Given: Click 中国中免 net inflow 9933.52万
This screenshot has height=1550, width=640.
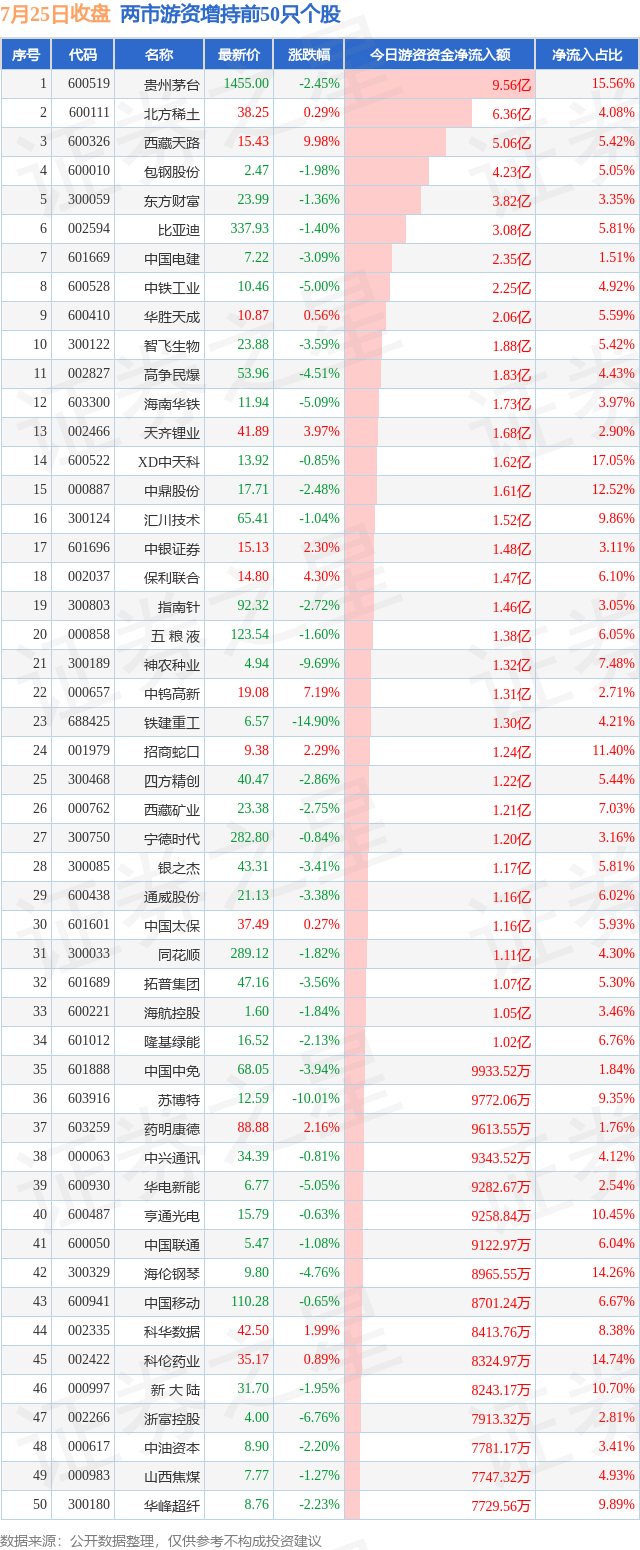Looking at the screenshot, I should coord(501,1070).
